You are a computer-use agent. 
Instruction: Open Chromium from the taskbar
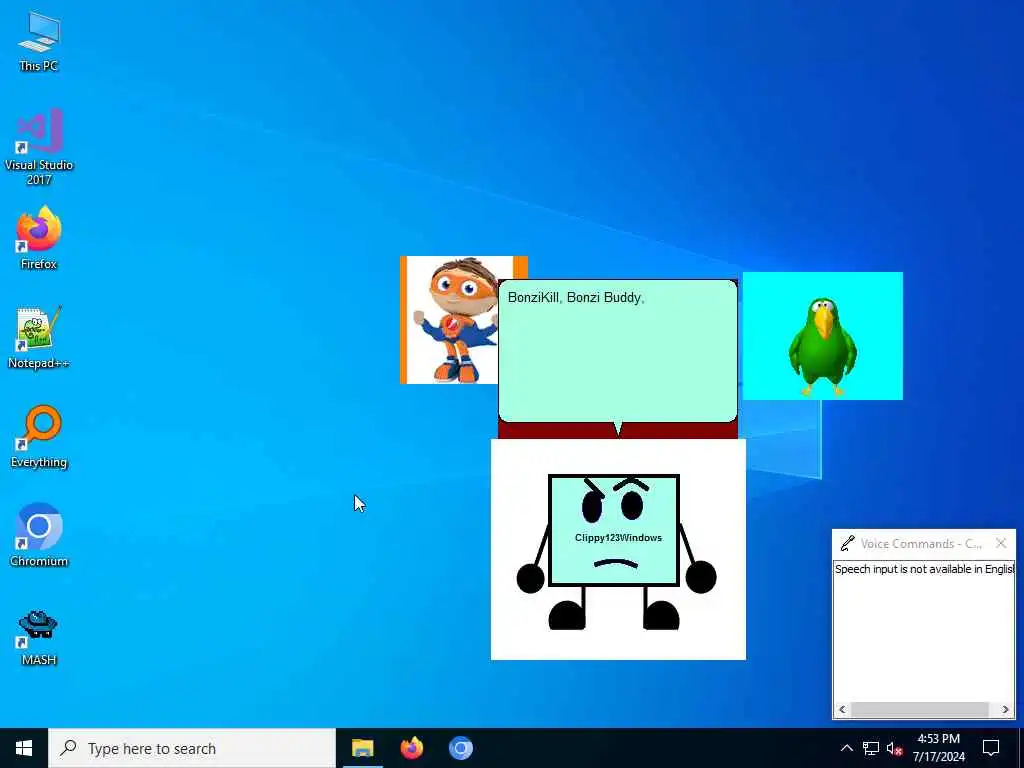[x=460, y=748]
